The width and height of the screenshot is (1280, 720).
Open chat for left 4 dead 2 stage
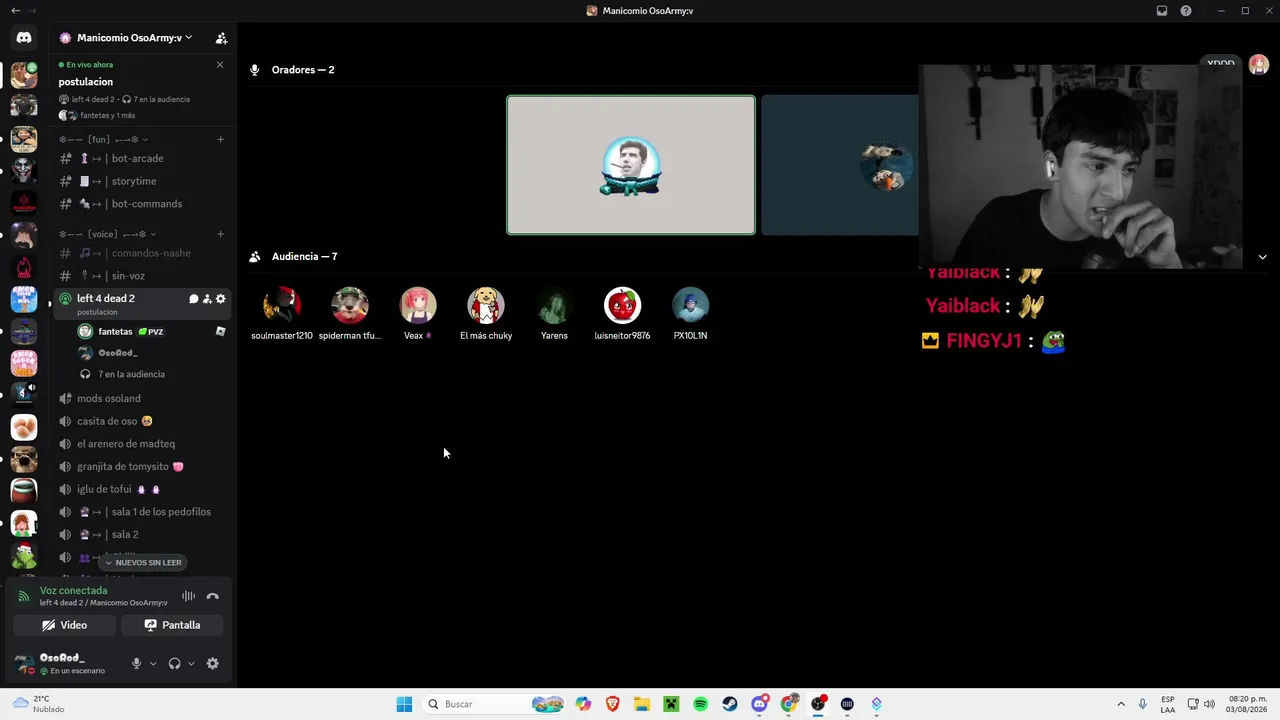(194, 299)
